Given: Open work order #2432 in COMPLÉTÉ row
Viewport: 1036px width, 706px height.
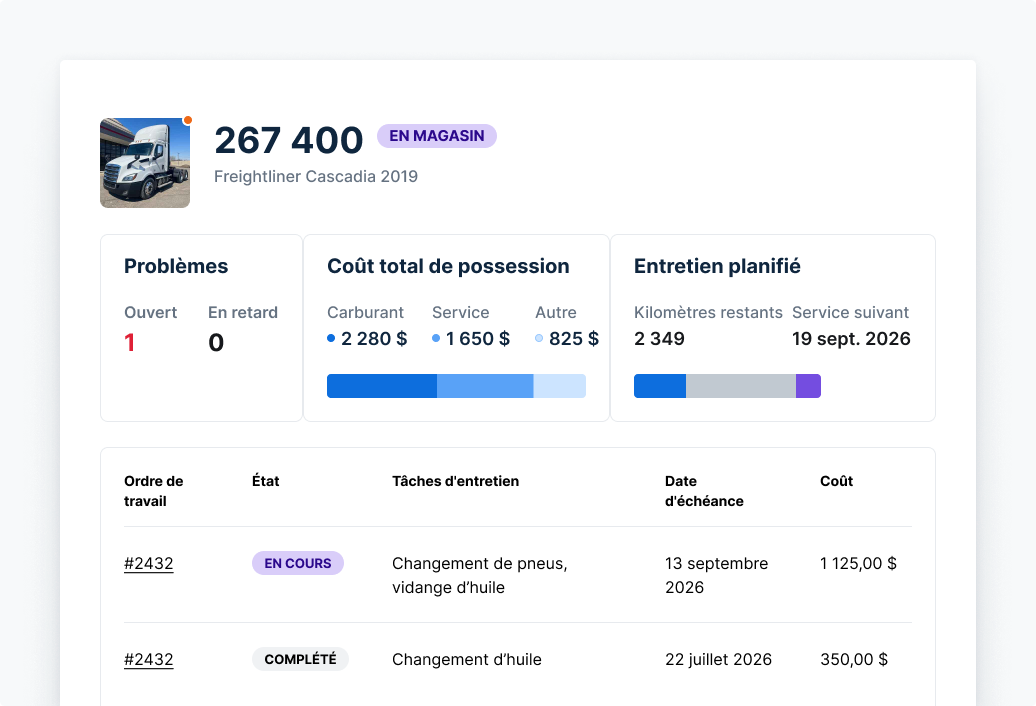Looking at the screenshot, I should click(149, 659).
